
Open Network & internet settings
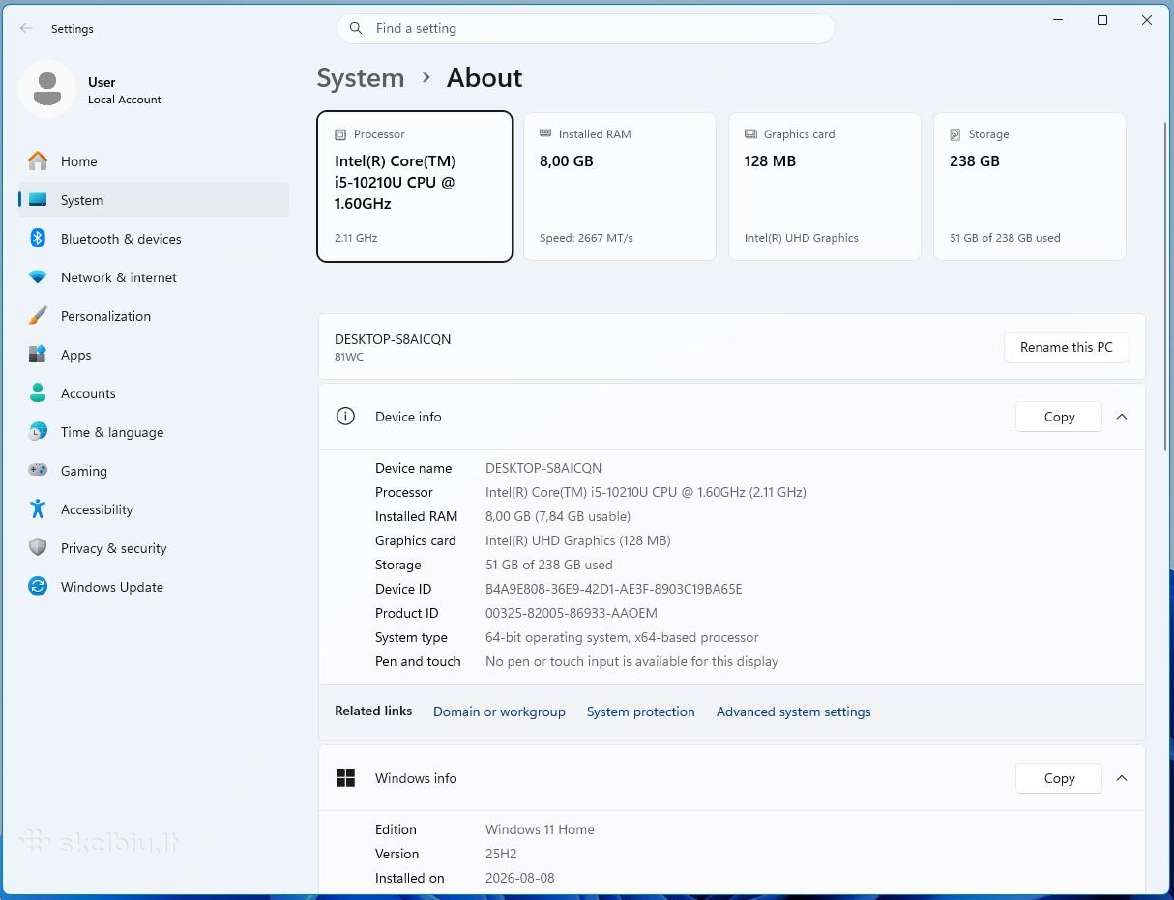click(x=153, y=277)
